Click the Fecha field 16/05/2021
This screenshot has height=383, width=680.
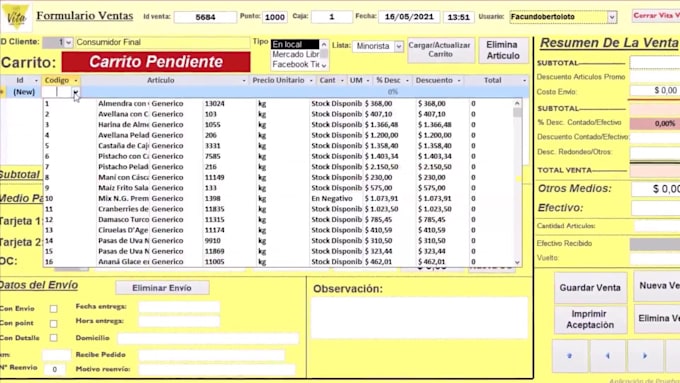(409, 17)
